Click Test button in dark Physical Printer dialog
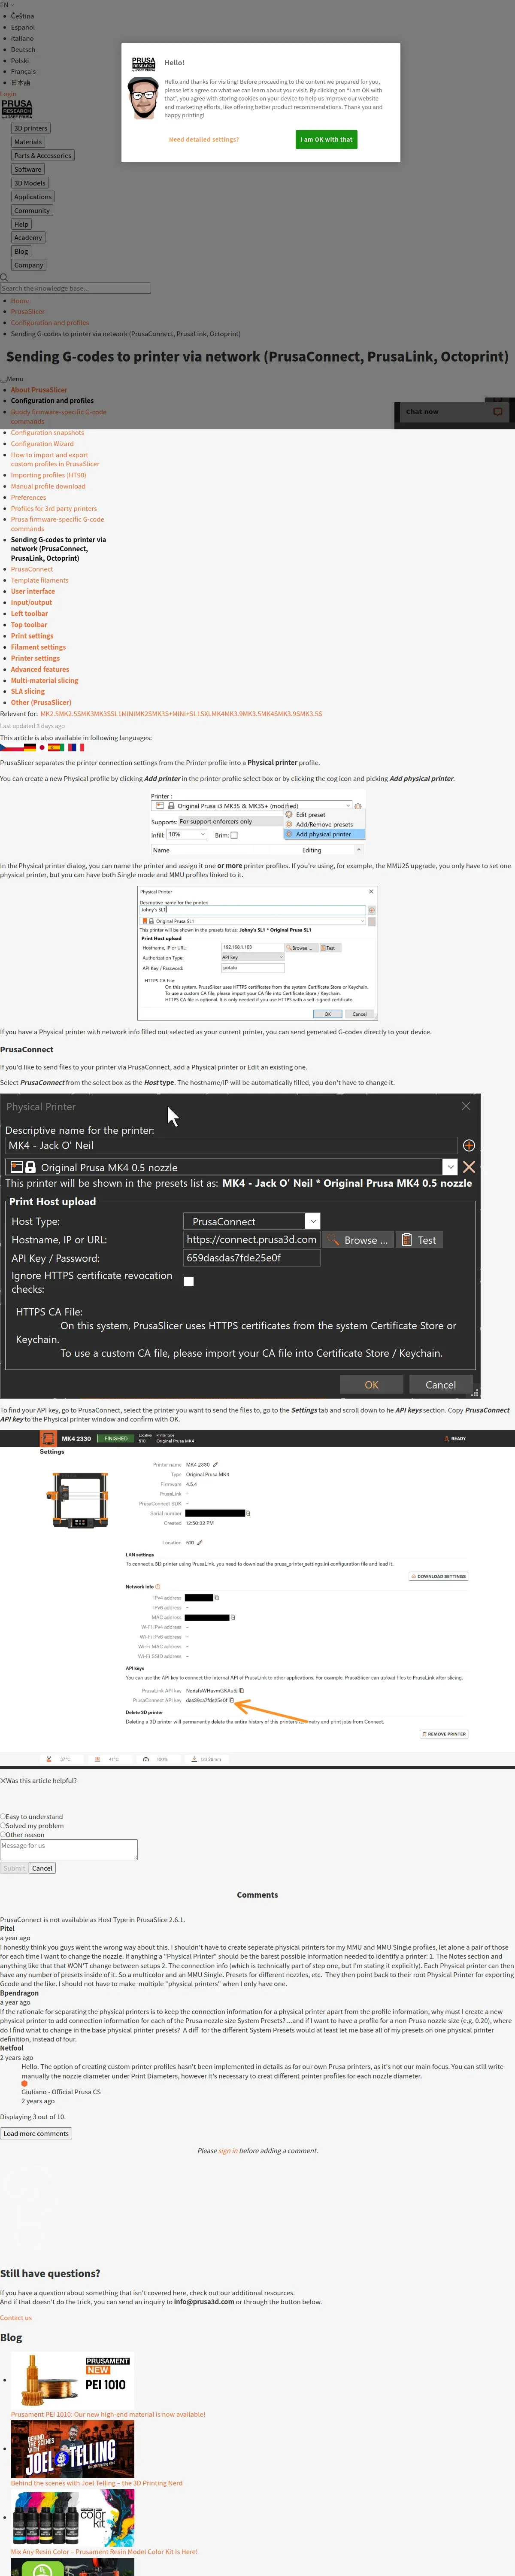515x2576 pixels. coord(419,1240)
